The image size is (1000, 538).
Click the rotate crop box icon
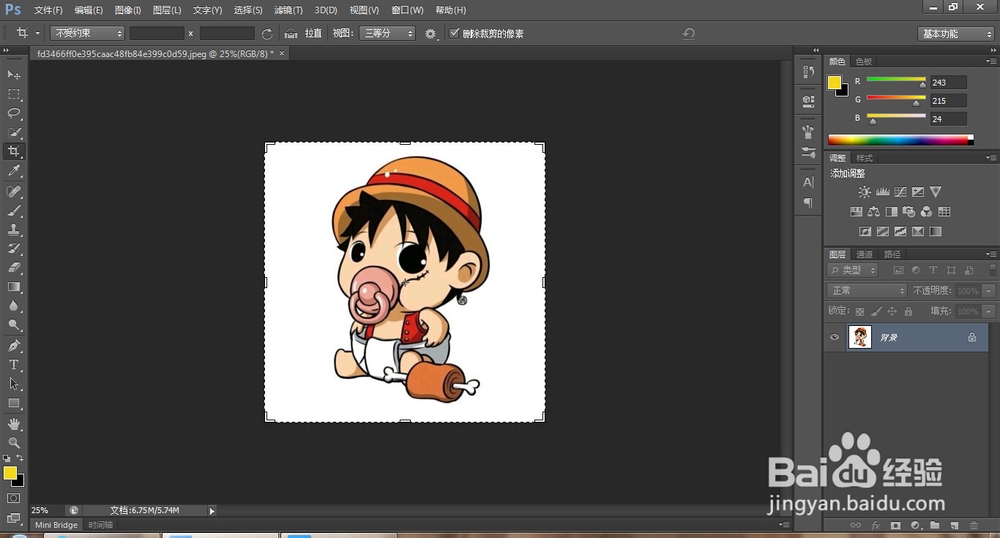coord(267,34)
